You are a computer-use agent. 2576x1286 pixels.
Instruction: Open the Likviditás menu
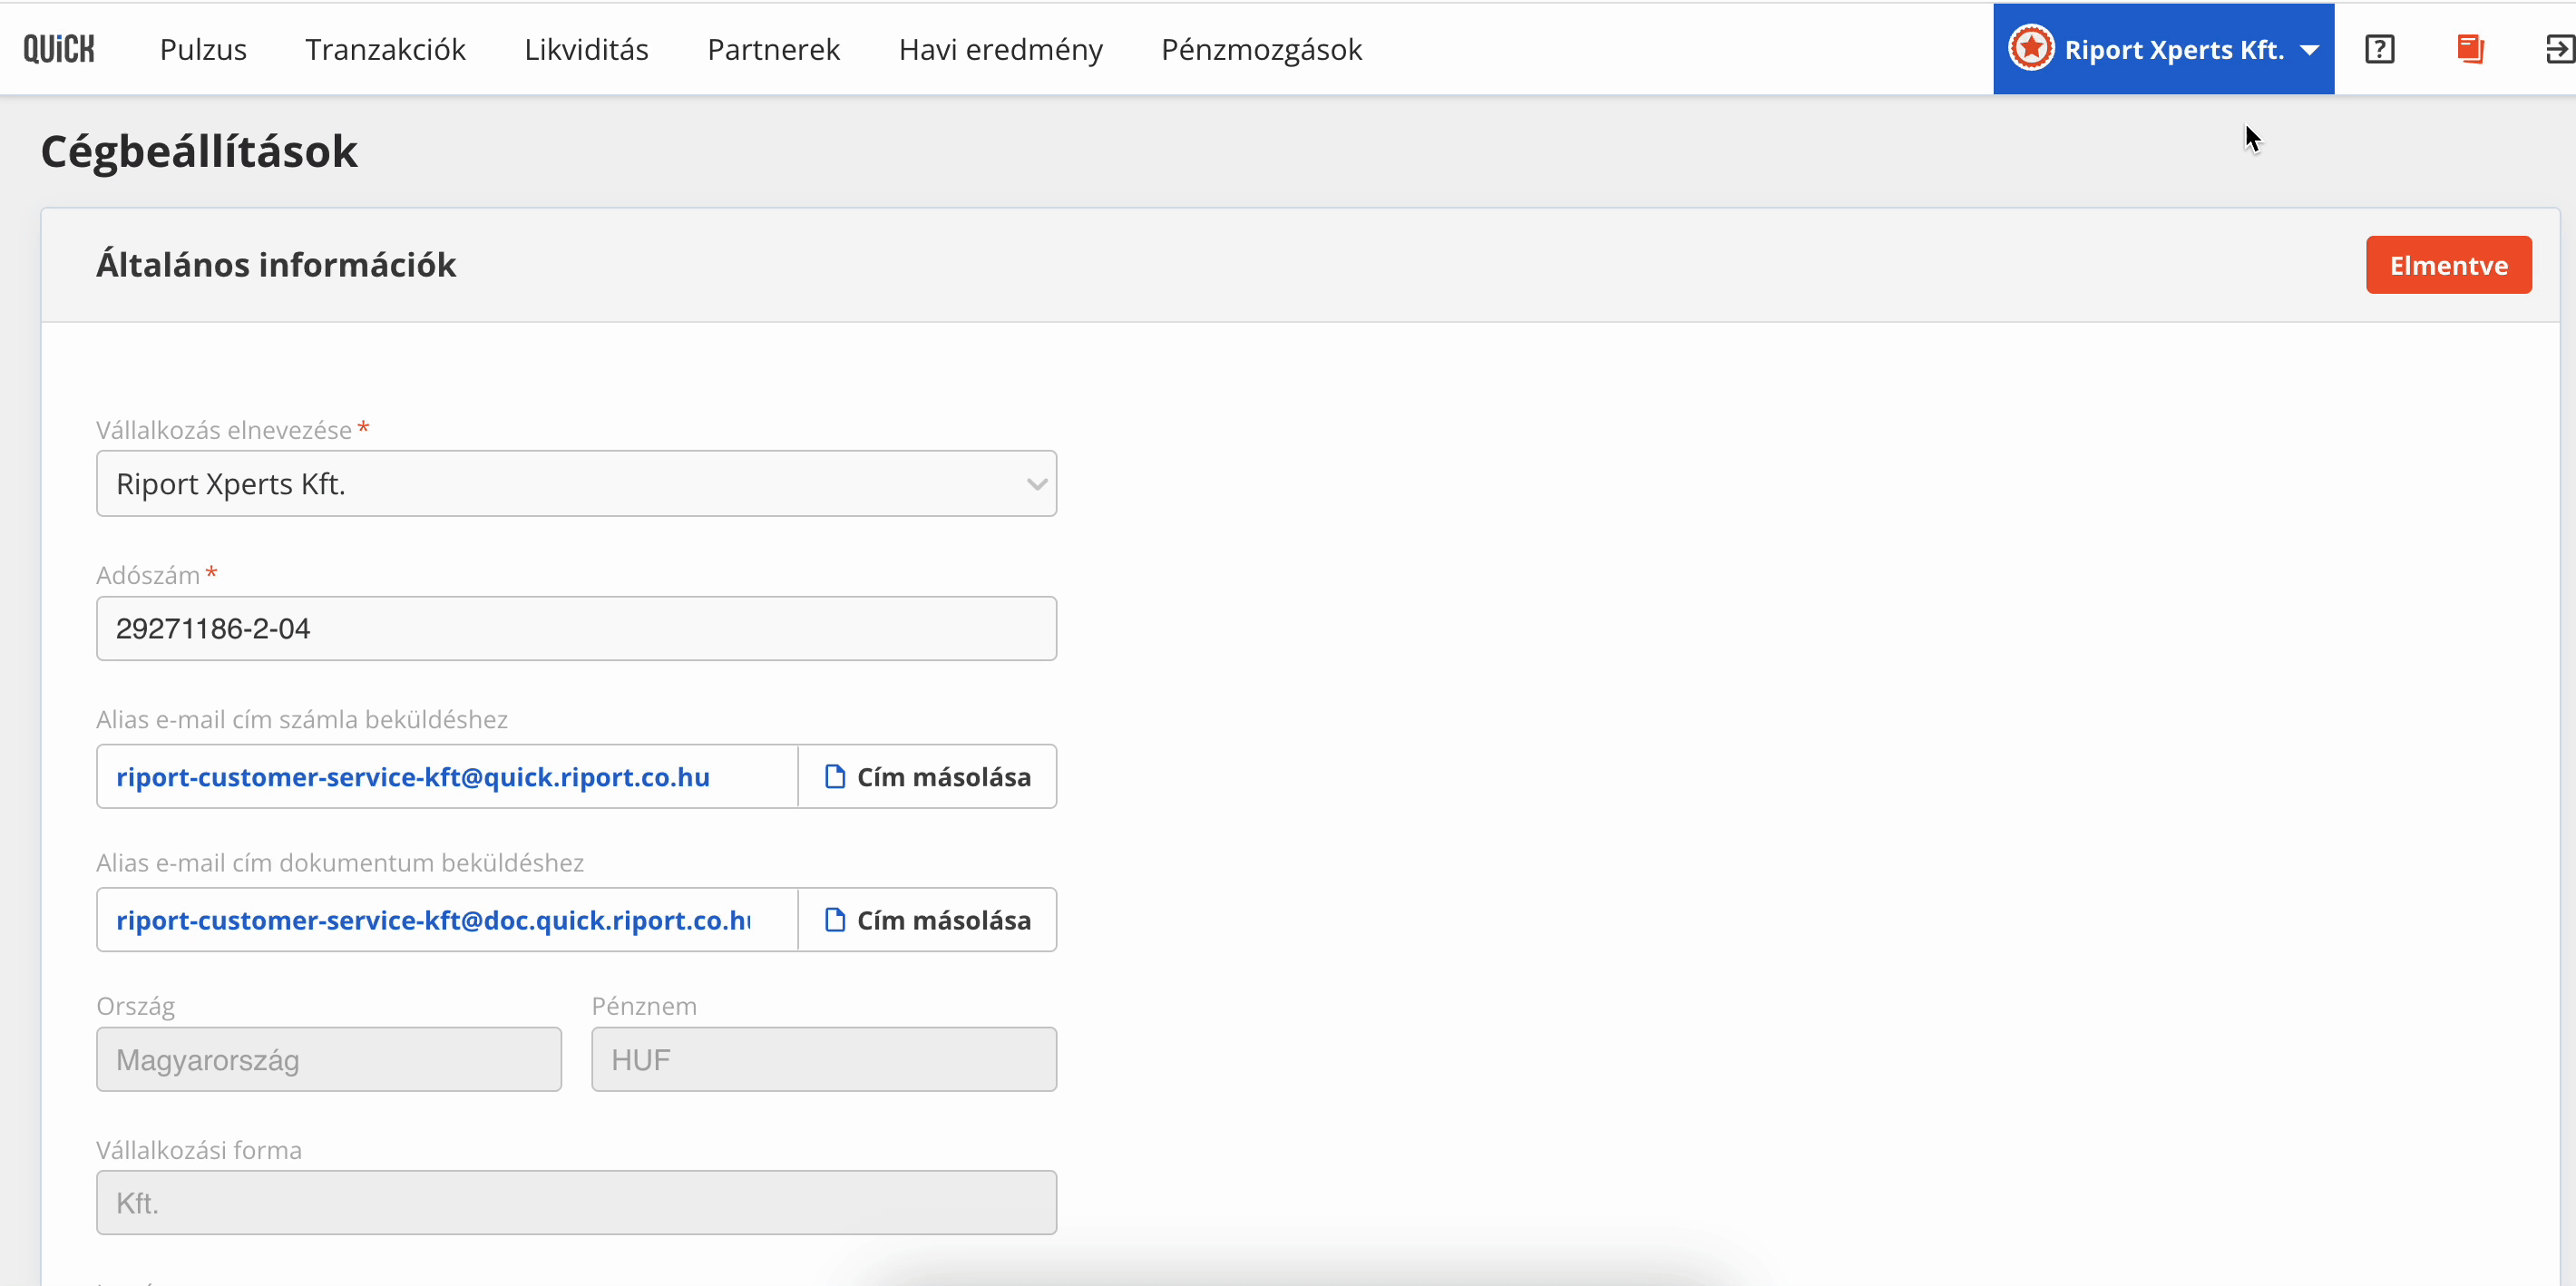point(587,49)
